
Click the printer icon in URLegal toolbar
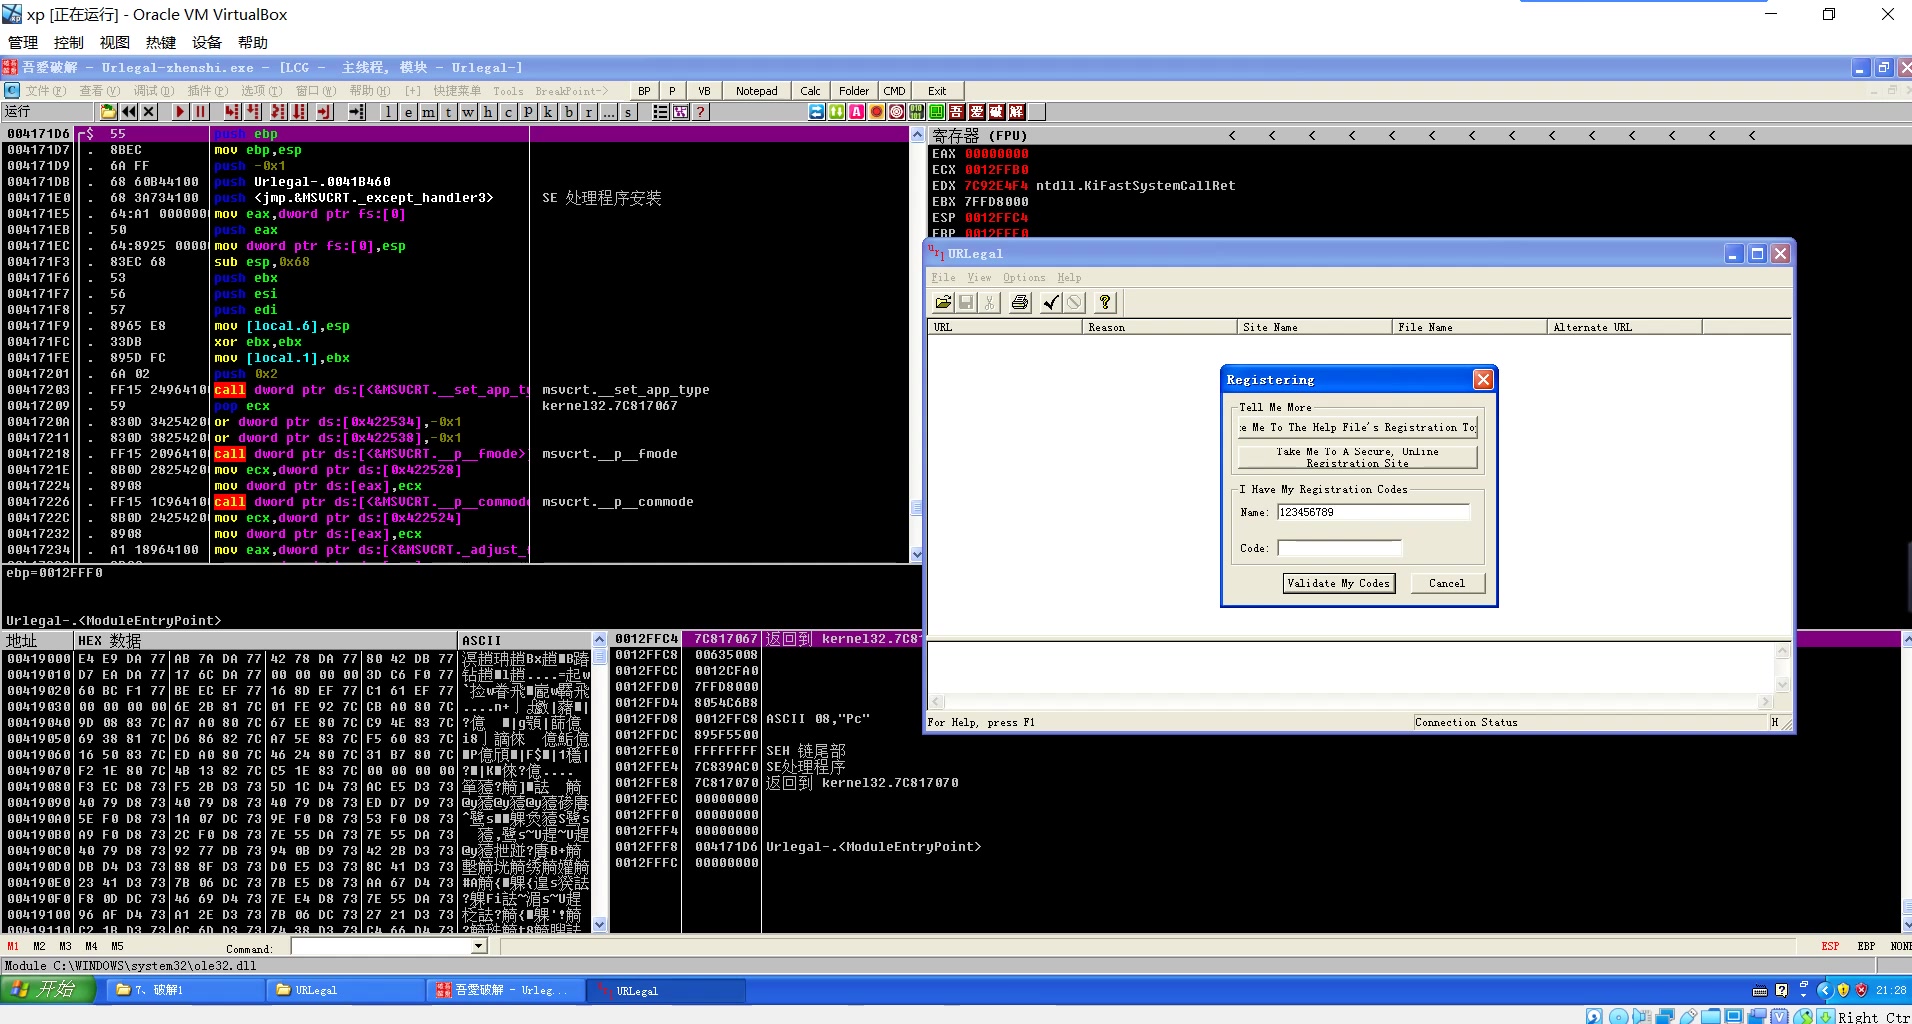[x=1020, y=302]
